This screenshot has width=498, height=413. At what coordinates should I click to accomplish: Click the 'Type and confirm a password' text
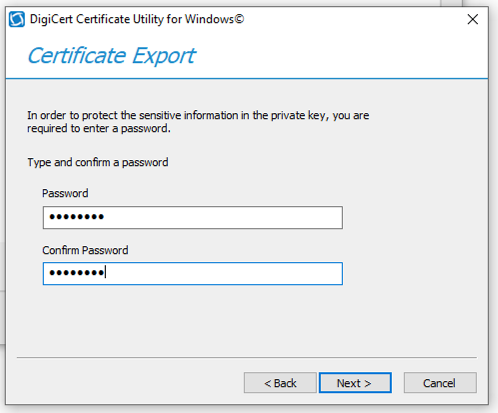coord(98,162)
